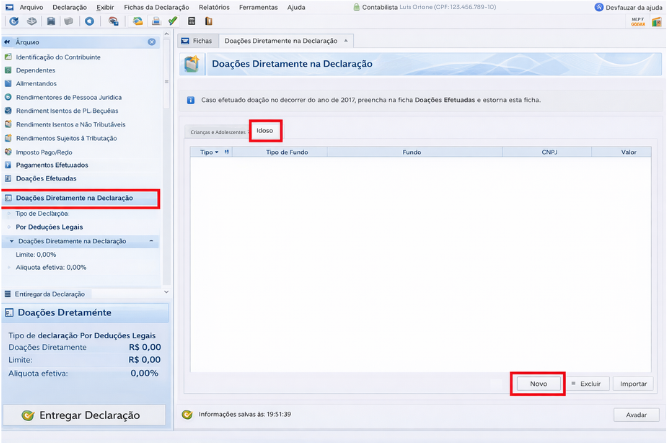Click the first blue refresh toolbar icon

pos(14,20)
